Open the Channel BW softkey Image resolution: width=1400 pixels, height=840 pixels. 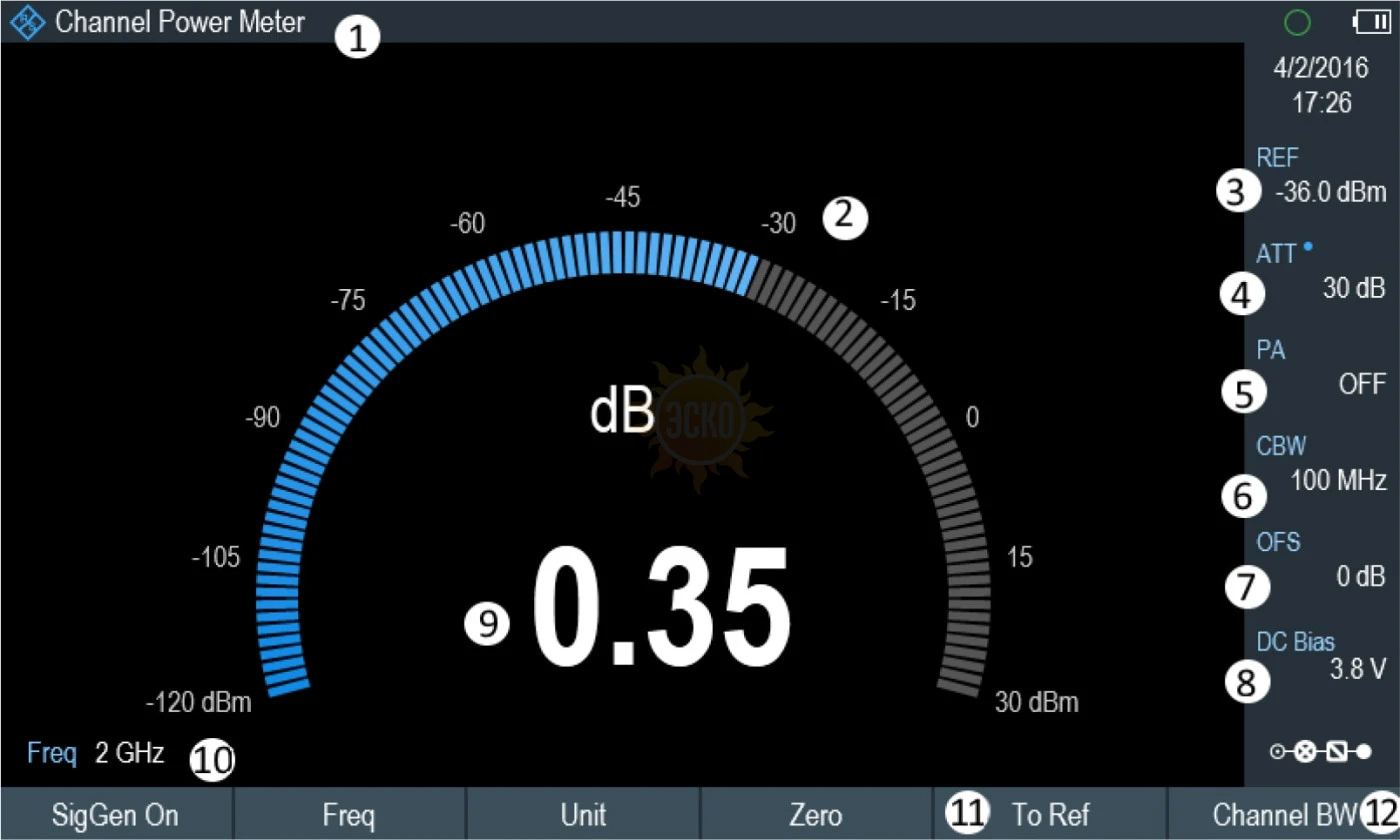(x=1284, y=815)
